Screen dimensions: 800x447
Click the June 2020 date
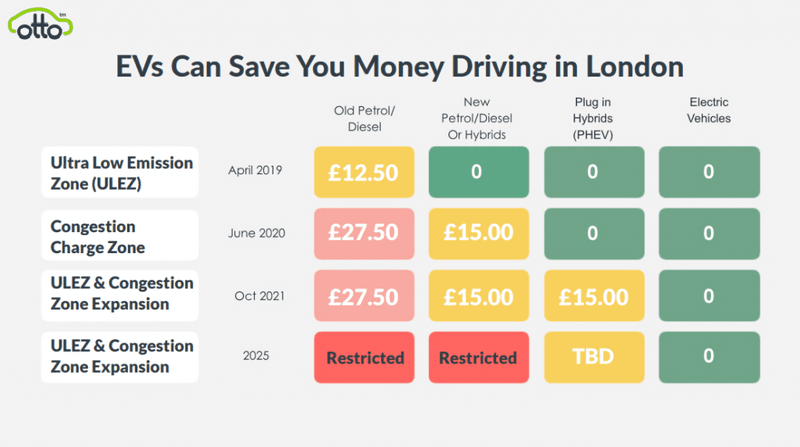(256, 233)
